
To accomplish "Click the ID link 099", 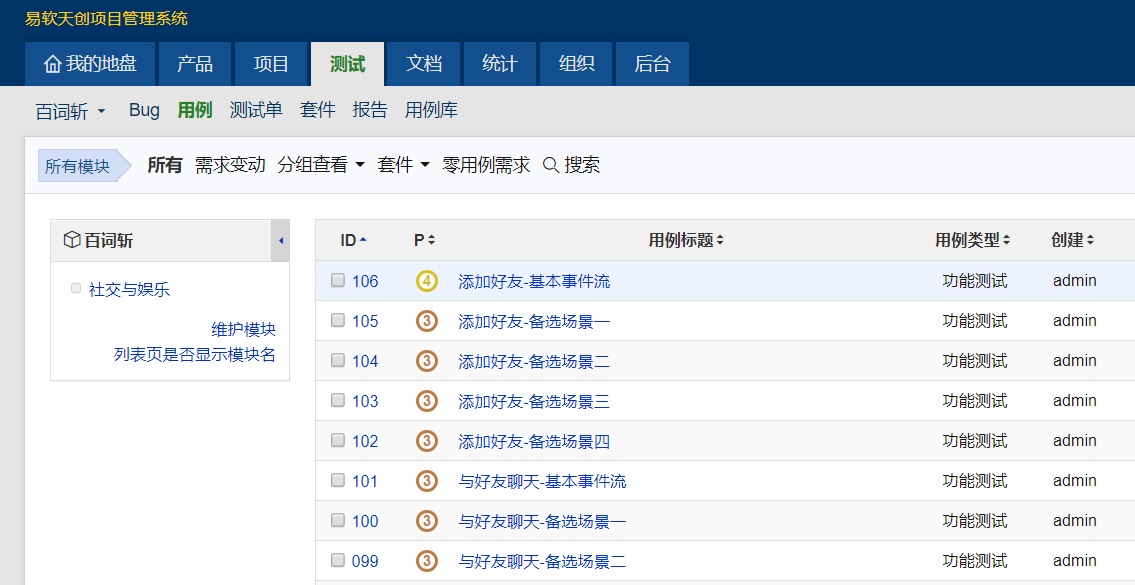I will tap(365, 560).
